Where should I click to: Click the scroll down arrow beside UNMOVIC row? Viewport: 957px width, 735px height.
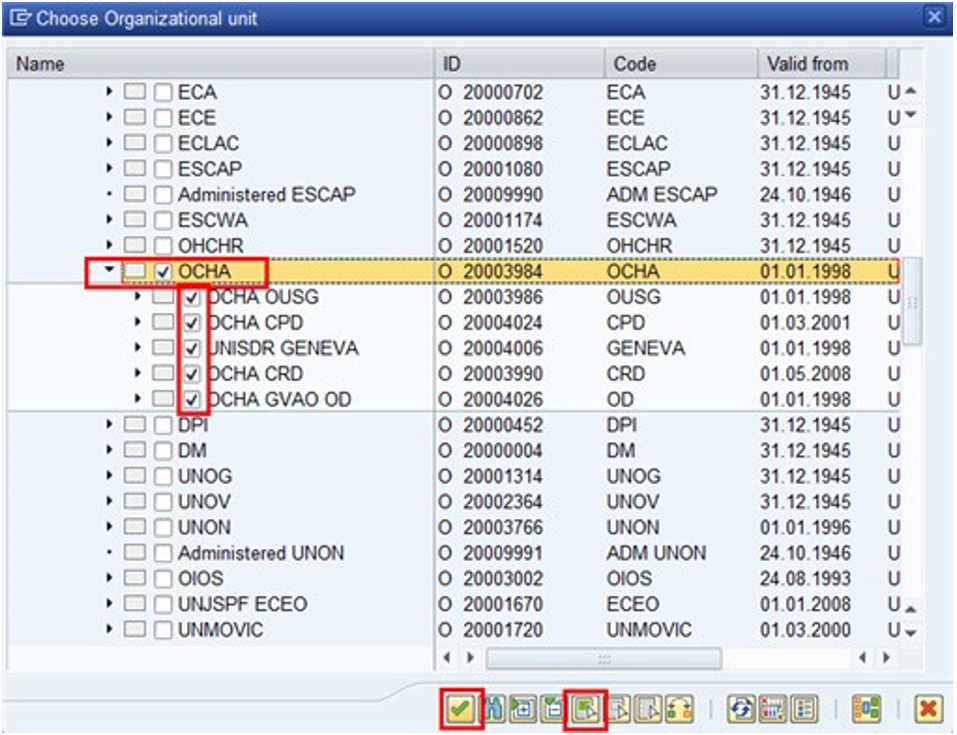tap(911, 633)
